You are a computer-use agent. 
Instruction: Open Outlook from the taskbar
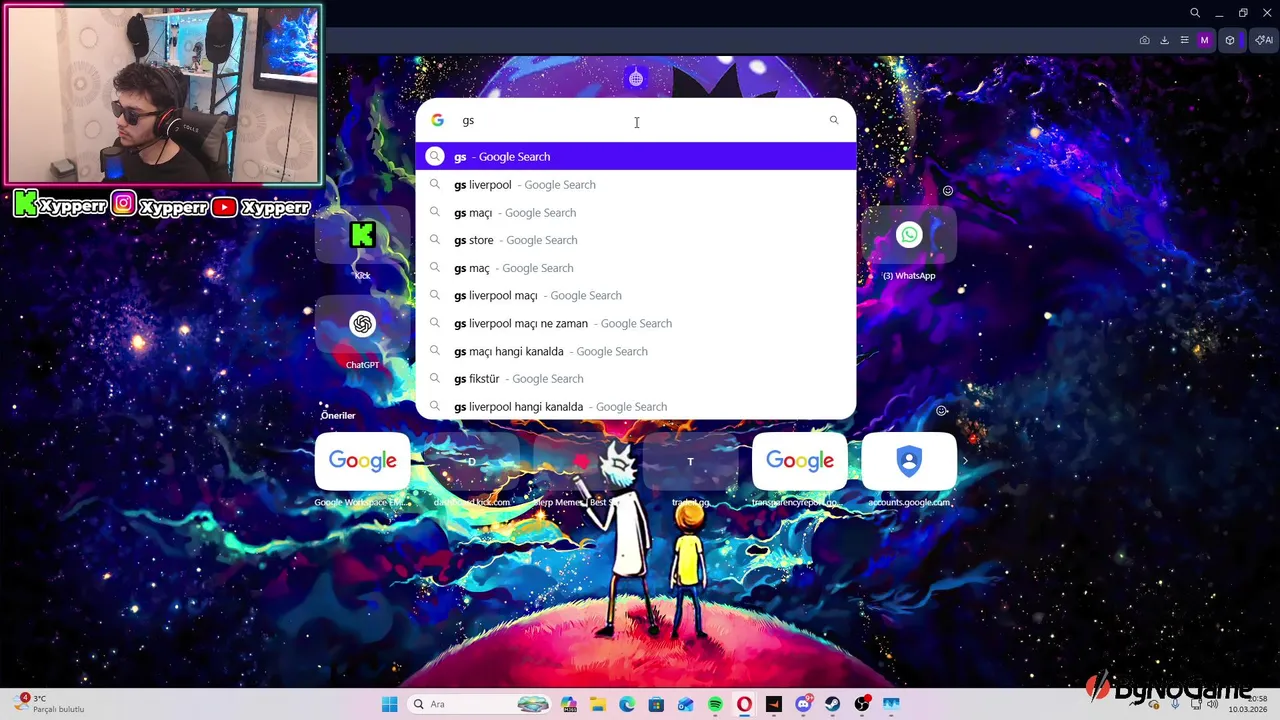coord(686,704)
